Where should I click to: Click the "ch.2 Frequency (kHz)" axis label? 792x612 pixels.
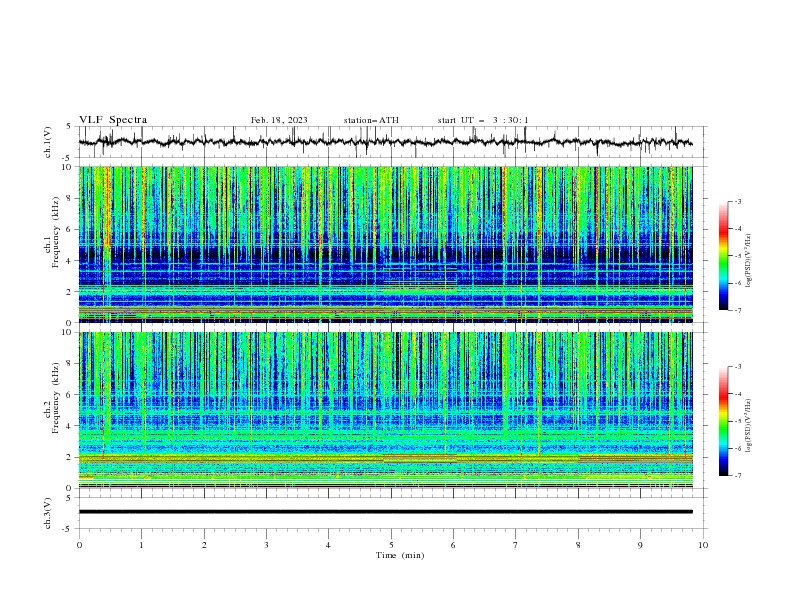tap(52, 398)
